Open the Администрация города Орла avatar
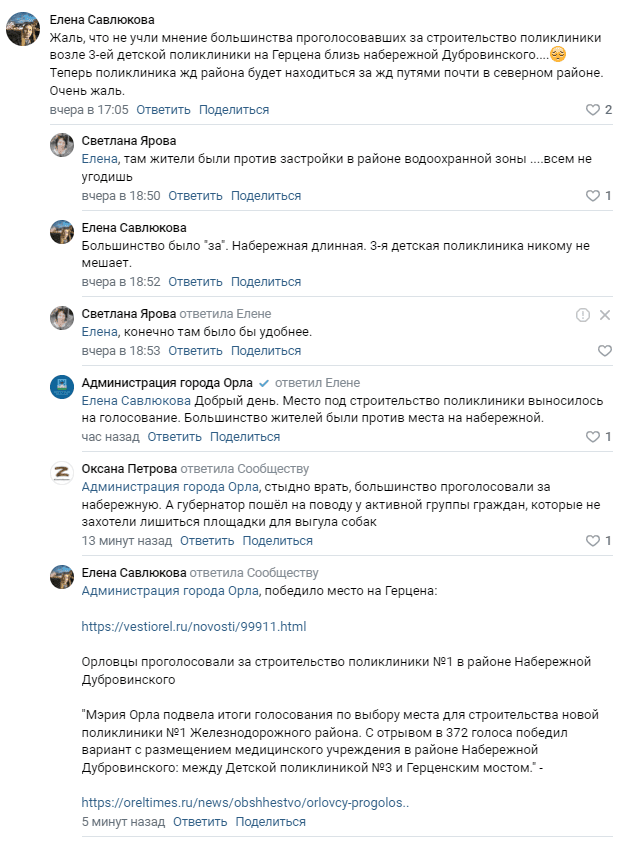Screen dimensions: 631x843 point(62,387)
